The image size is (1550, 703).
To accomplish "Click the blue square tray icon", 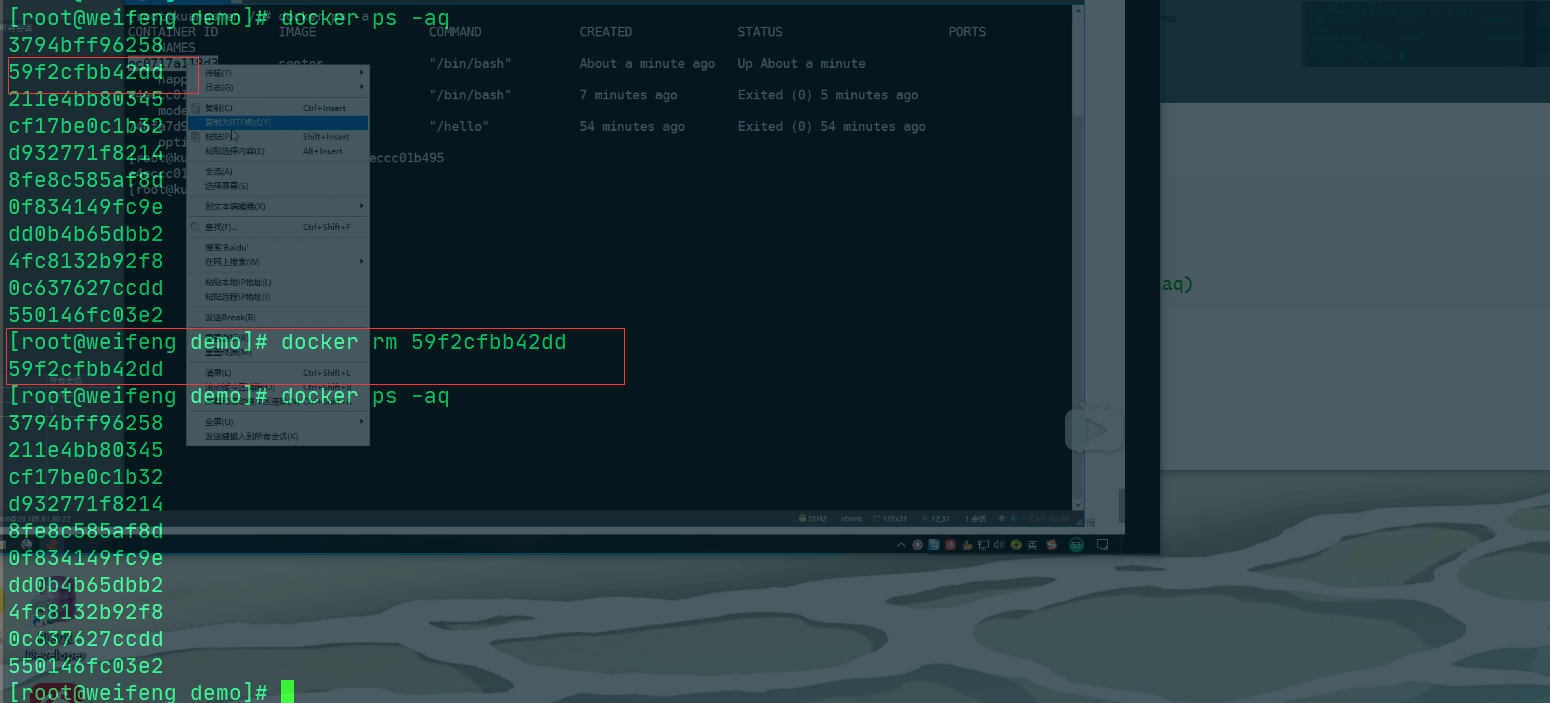I will [x=934, y=545].
